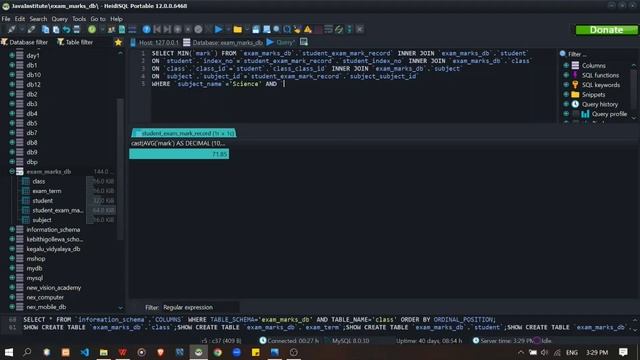This screenshot has height=360, width=640.
Task: Click the Wrap long lines toolbar icon
Action: (x=328, y=29)
